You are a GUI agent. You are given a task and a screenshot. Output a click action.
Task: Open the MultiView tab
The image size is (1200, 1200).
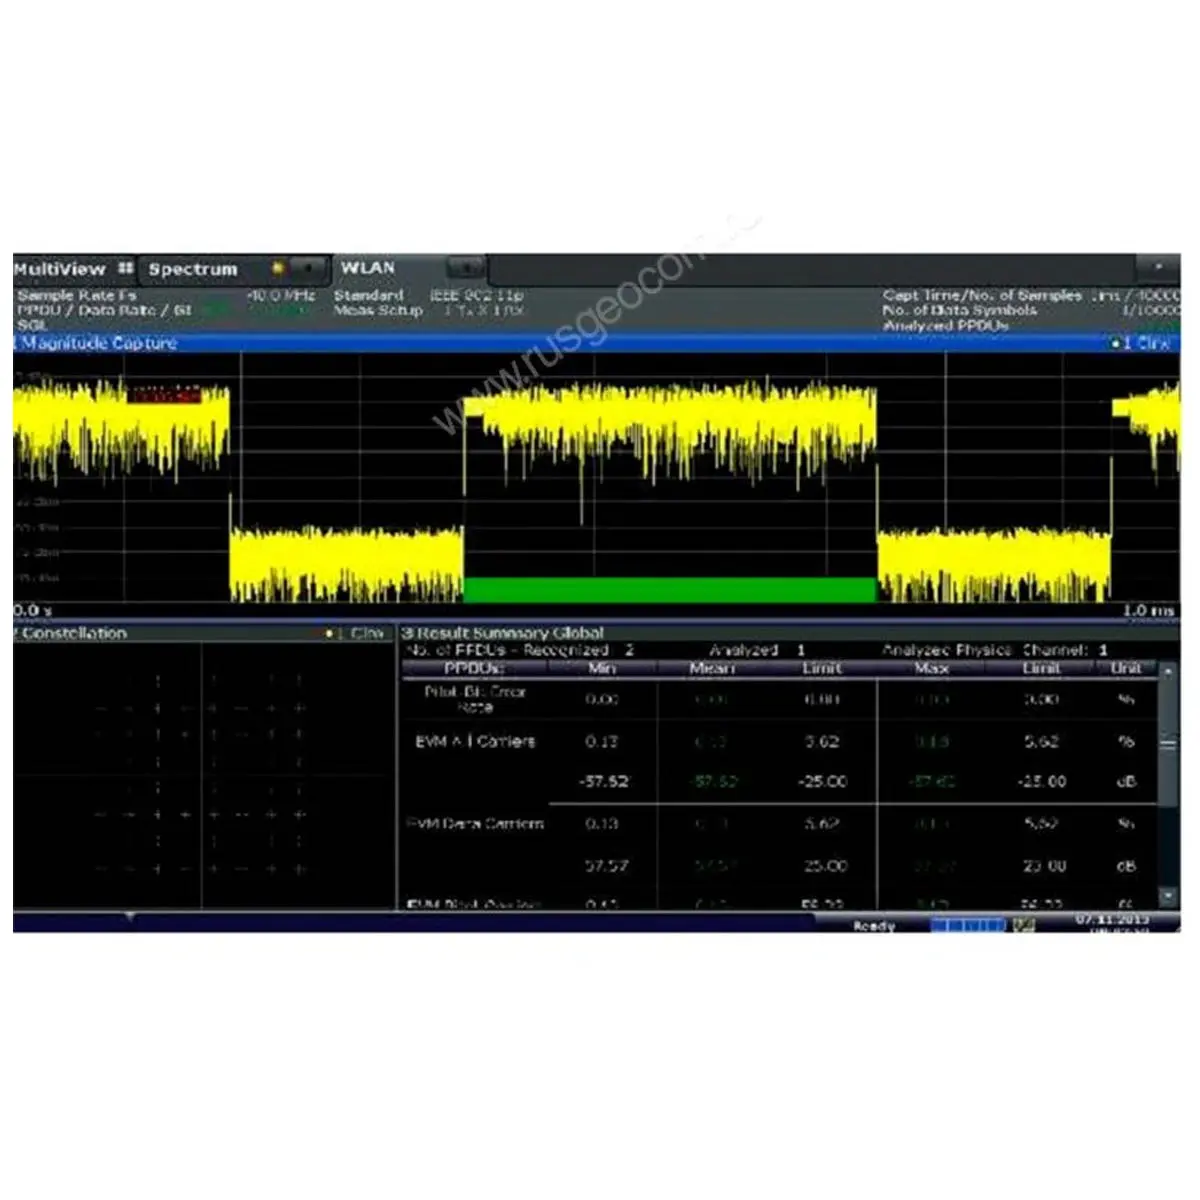click(x=60, y=269)
